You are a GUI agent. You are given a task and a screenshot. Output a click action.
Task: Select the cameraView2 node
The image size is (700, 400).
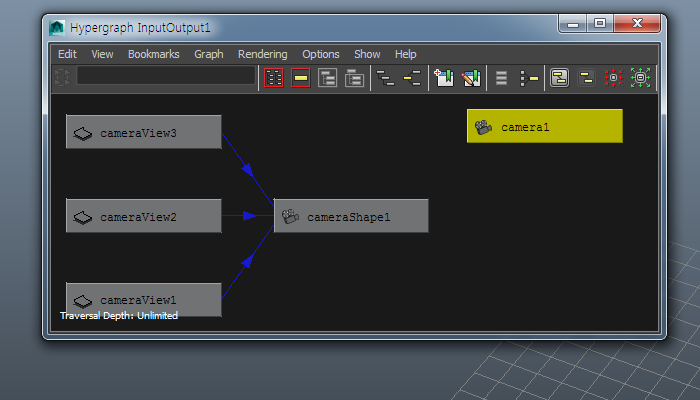point(144,216)
